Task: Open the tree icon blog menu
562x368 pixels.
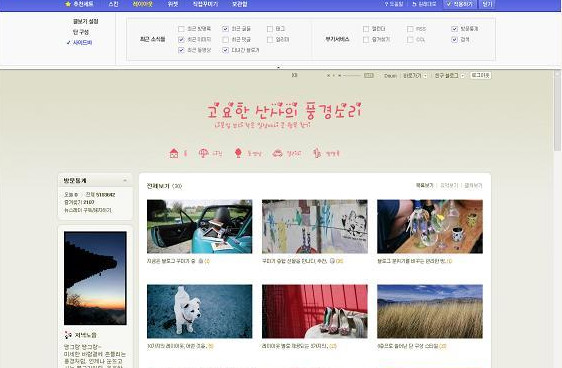Action: (238, 153)
